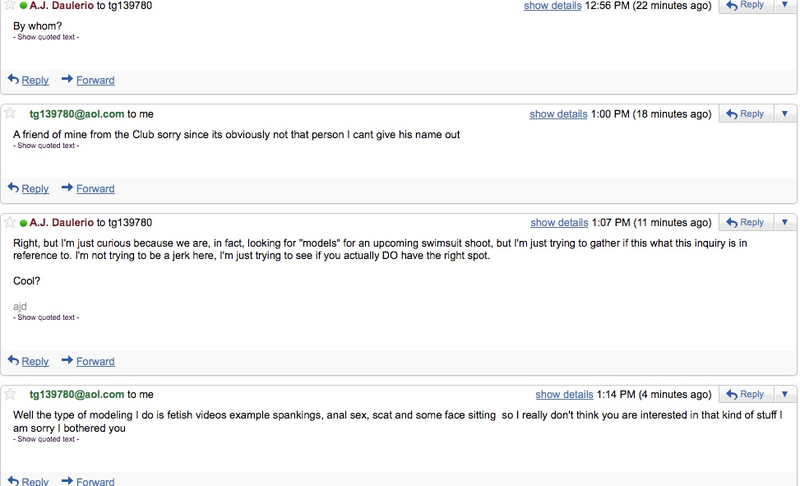The width and height of the screenshot is (800, 486).
Task: Show quoted text under "By whom?"
Action: [x=46, y=37]
